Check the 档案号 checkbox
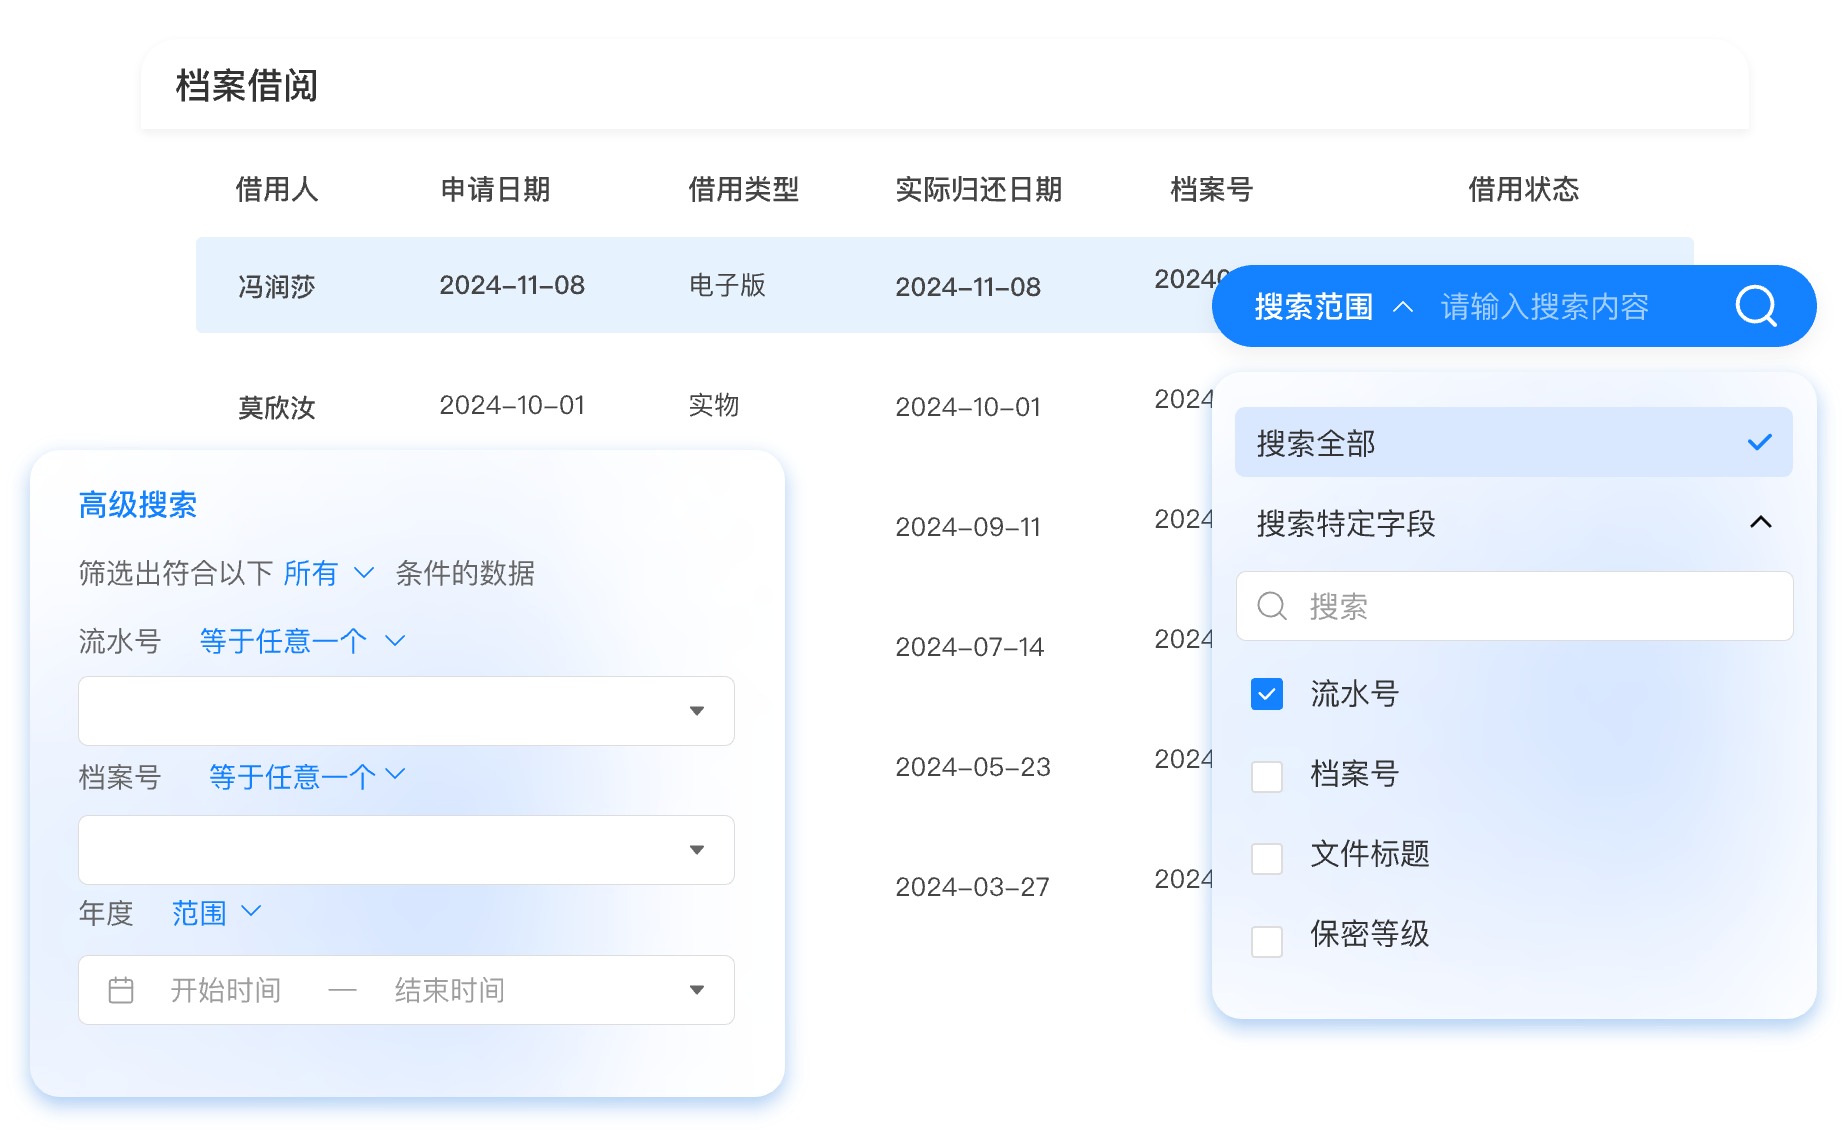 tap(1267, 777)
